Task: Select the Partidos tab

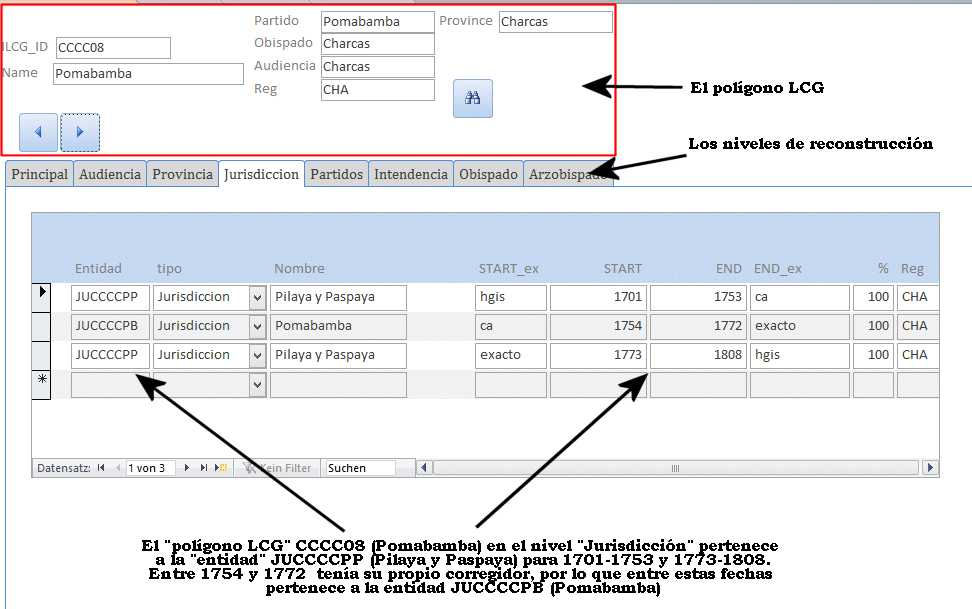Action: pyautogui.click(x=336, y=174)
